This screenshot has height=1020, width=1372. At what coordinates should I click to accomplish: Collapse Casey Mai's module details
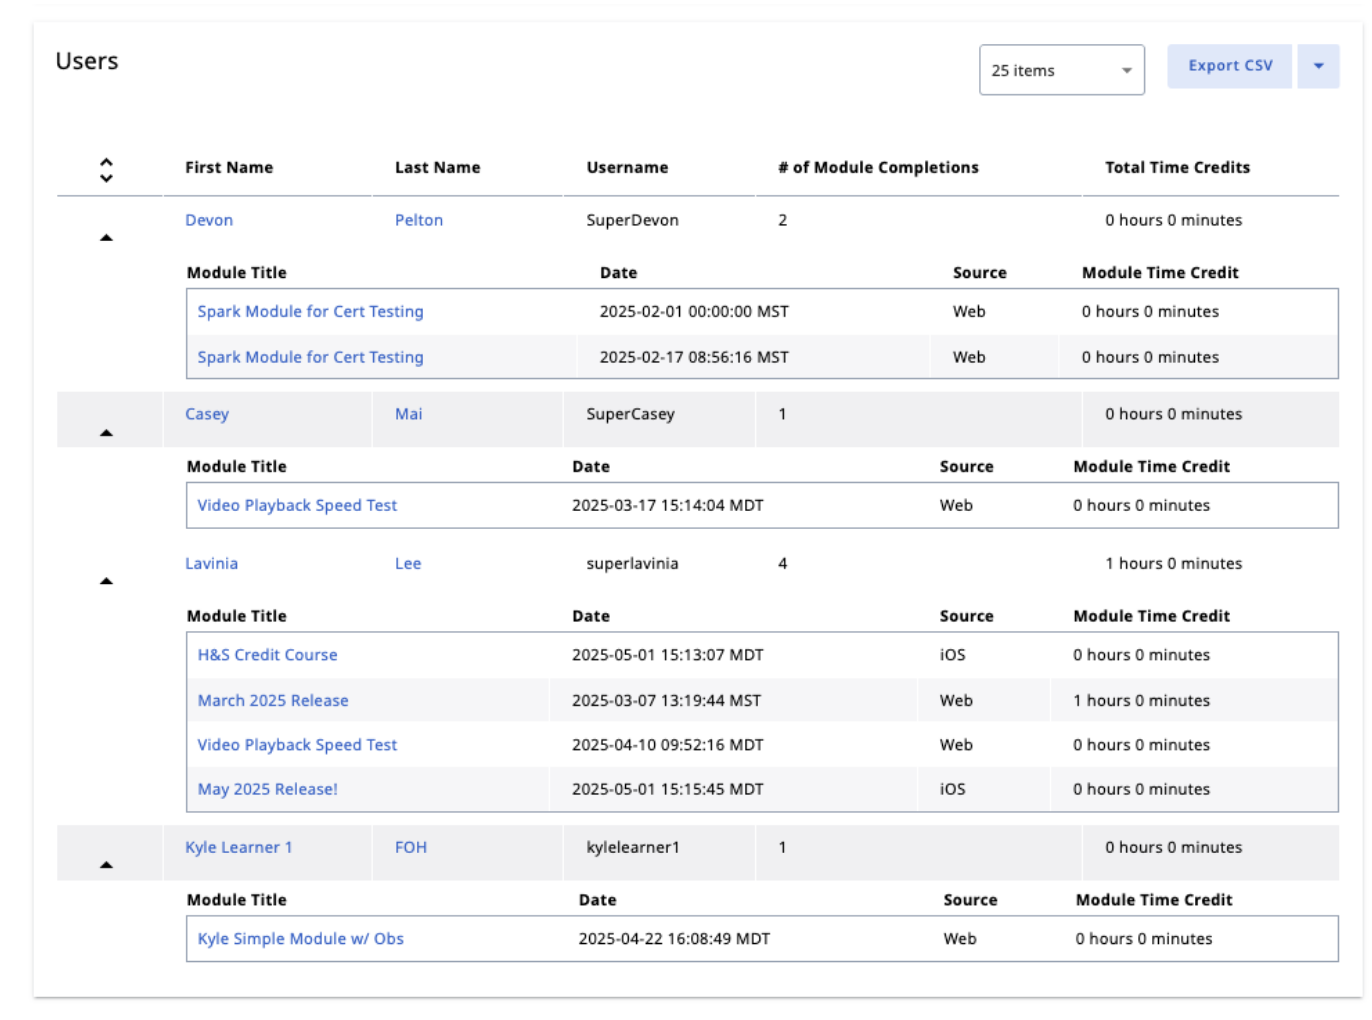coord(106,433)
